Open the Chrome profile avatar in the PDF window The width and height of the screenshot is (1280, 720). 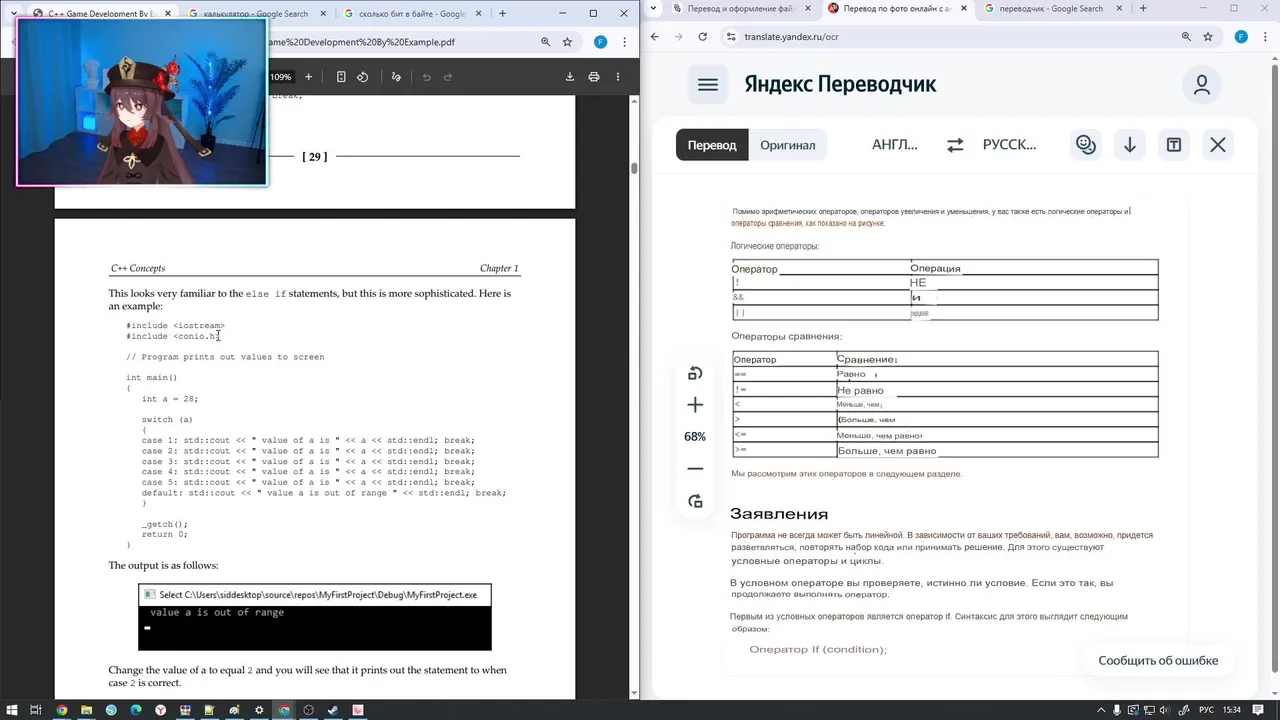coord(600,42)
